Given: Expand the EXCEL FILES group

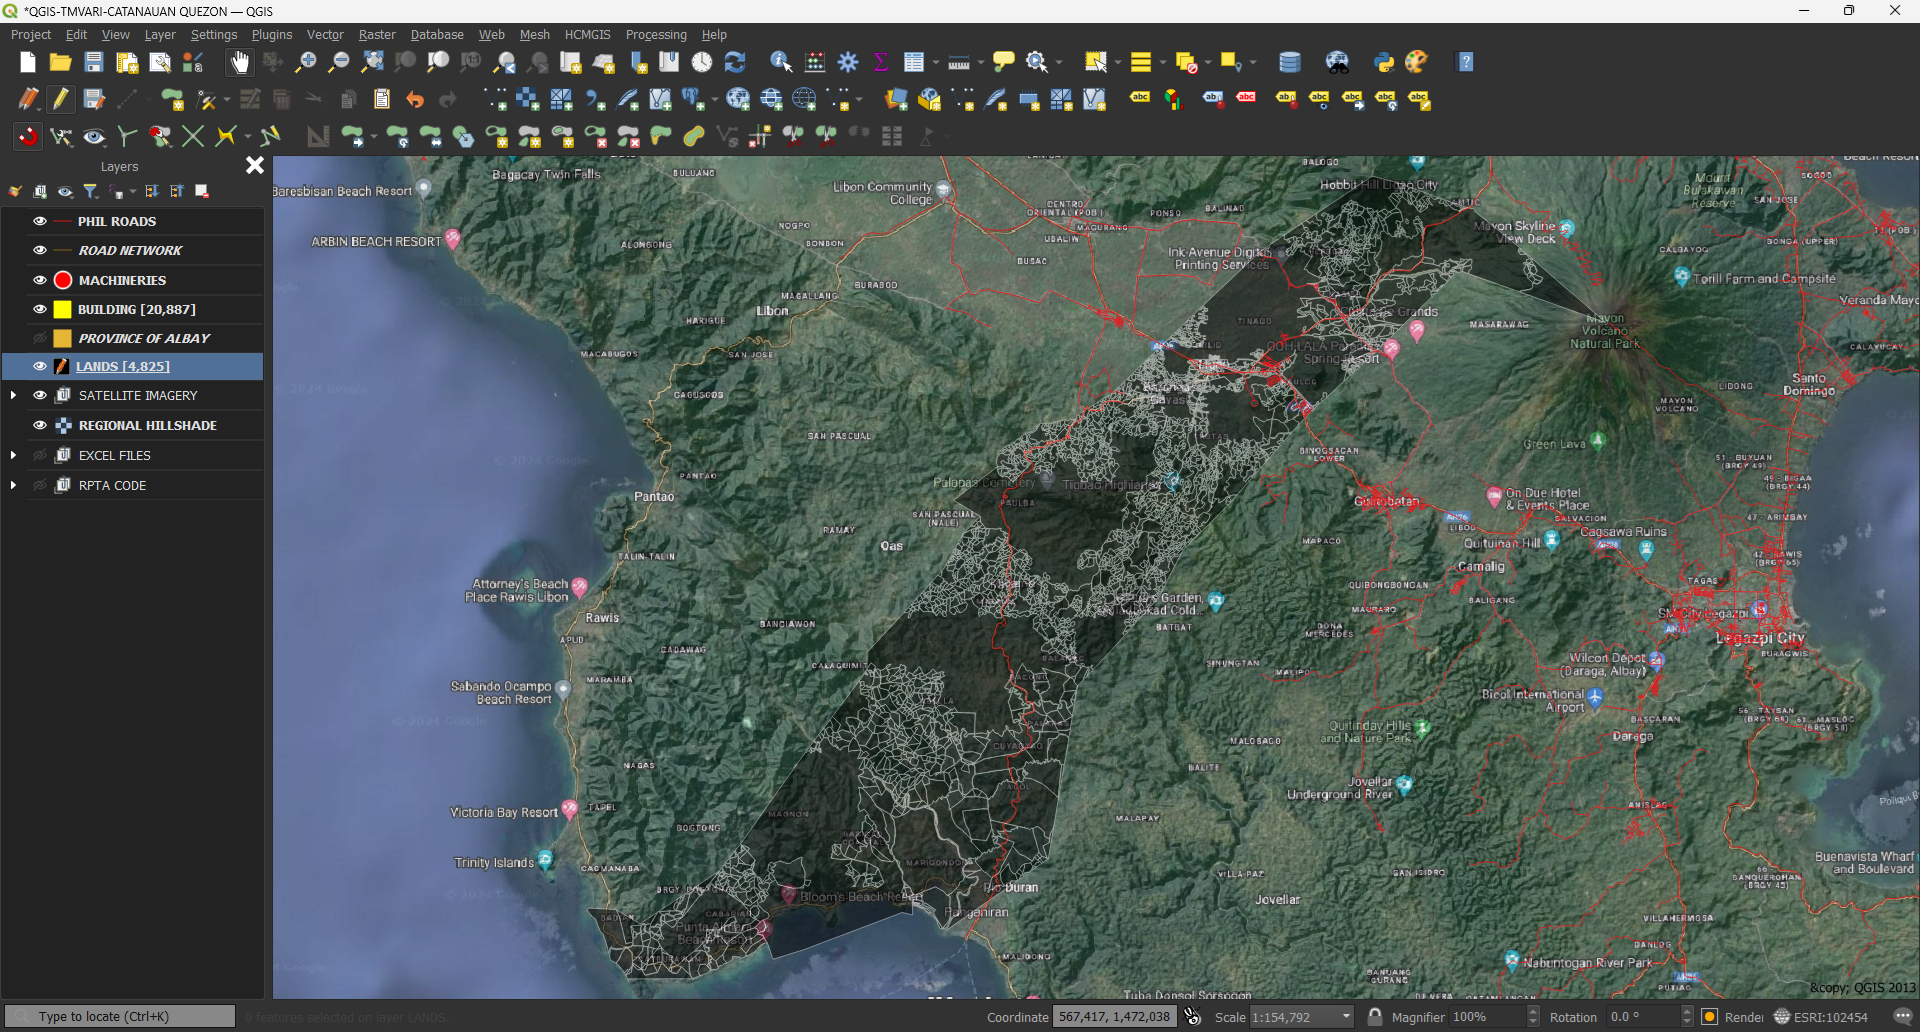Looking at the screenshot, I should click(x=13, y=455).
